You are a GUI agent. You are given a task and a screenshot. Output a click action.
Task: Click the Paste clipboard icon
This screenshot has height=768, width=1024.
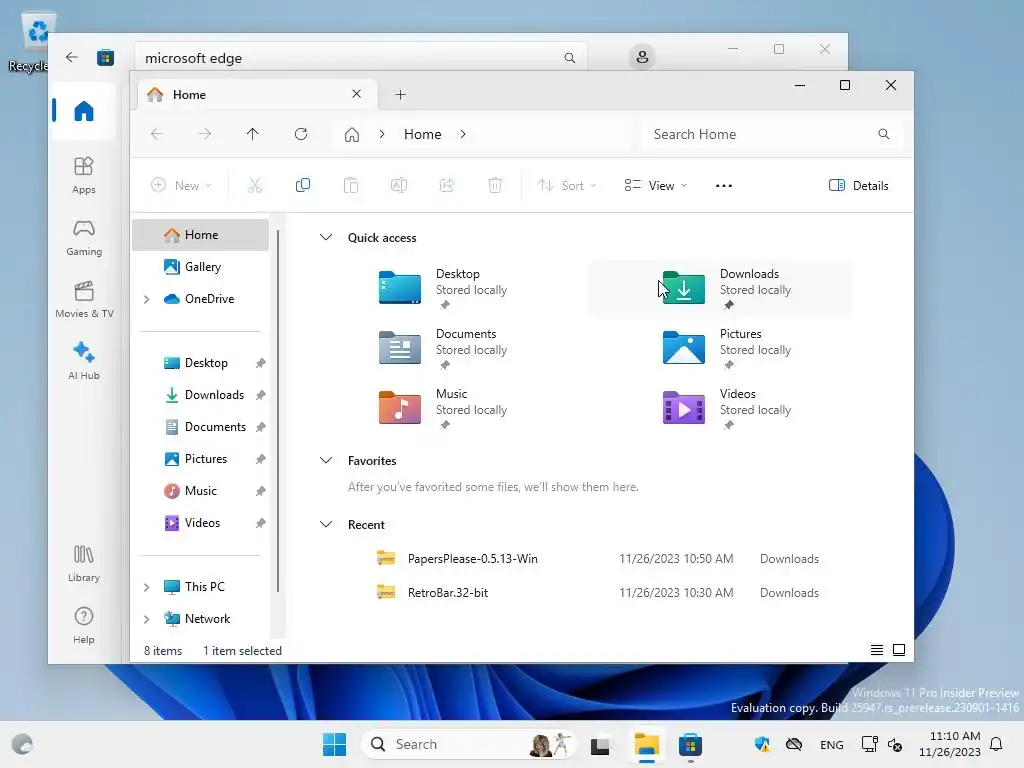(x=351, y=185)
